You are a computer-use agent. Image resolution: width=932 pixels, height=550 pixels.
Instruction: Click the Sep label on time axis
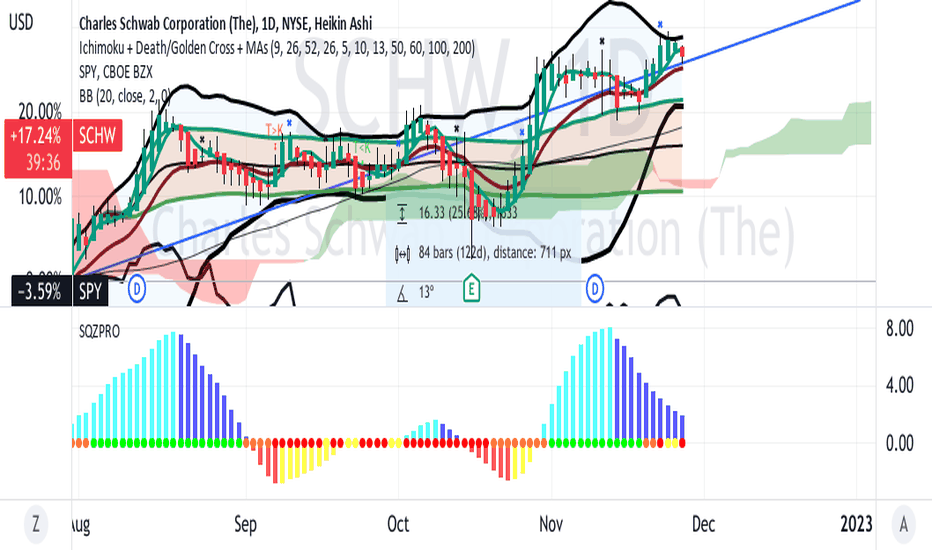(245, 524)
